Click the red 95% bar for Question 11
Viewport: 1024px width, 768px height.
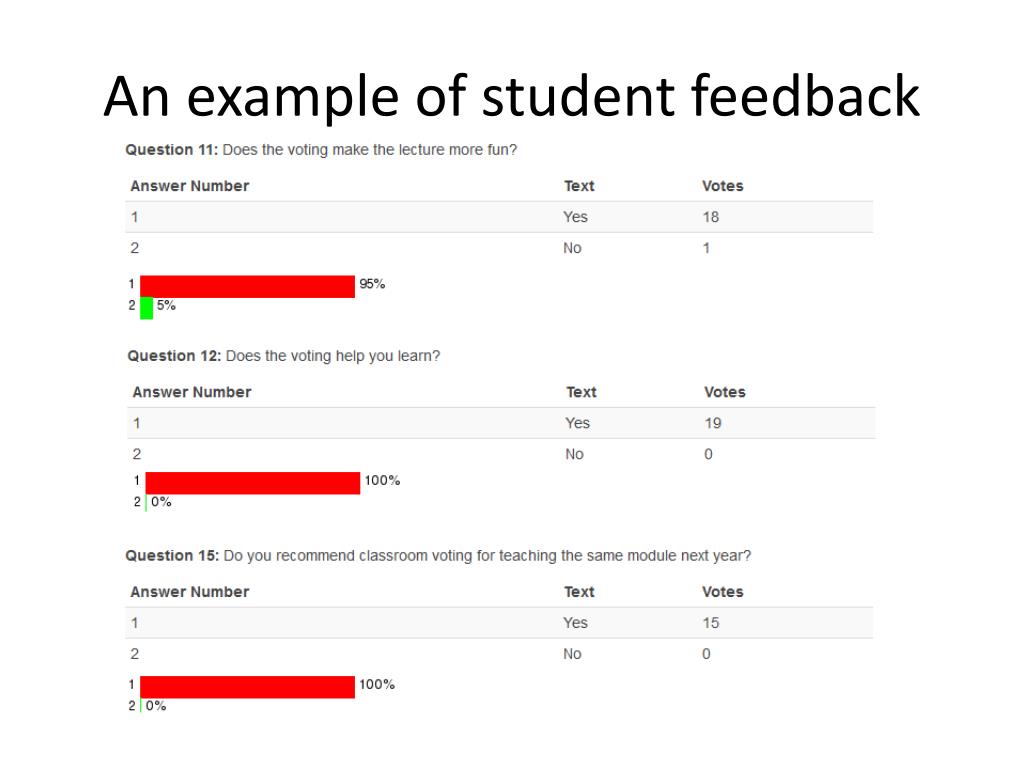coord(248,287)
